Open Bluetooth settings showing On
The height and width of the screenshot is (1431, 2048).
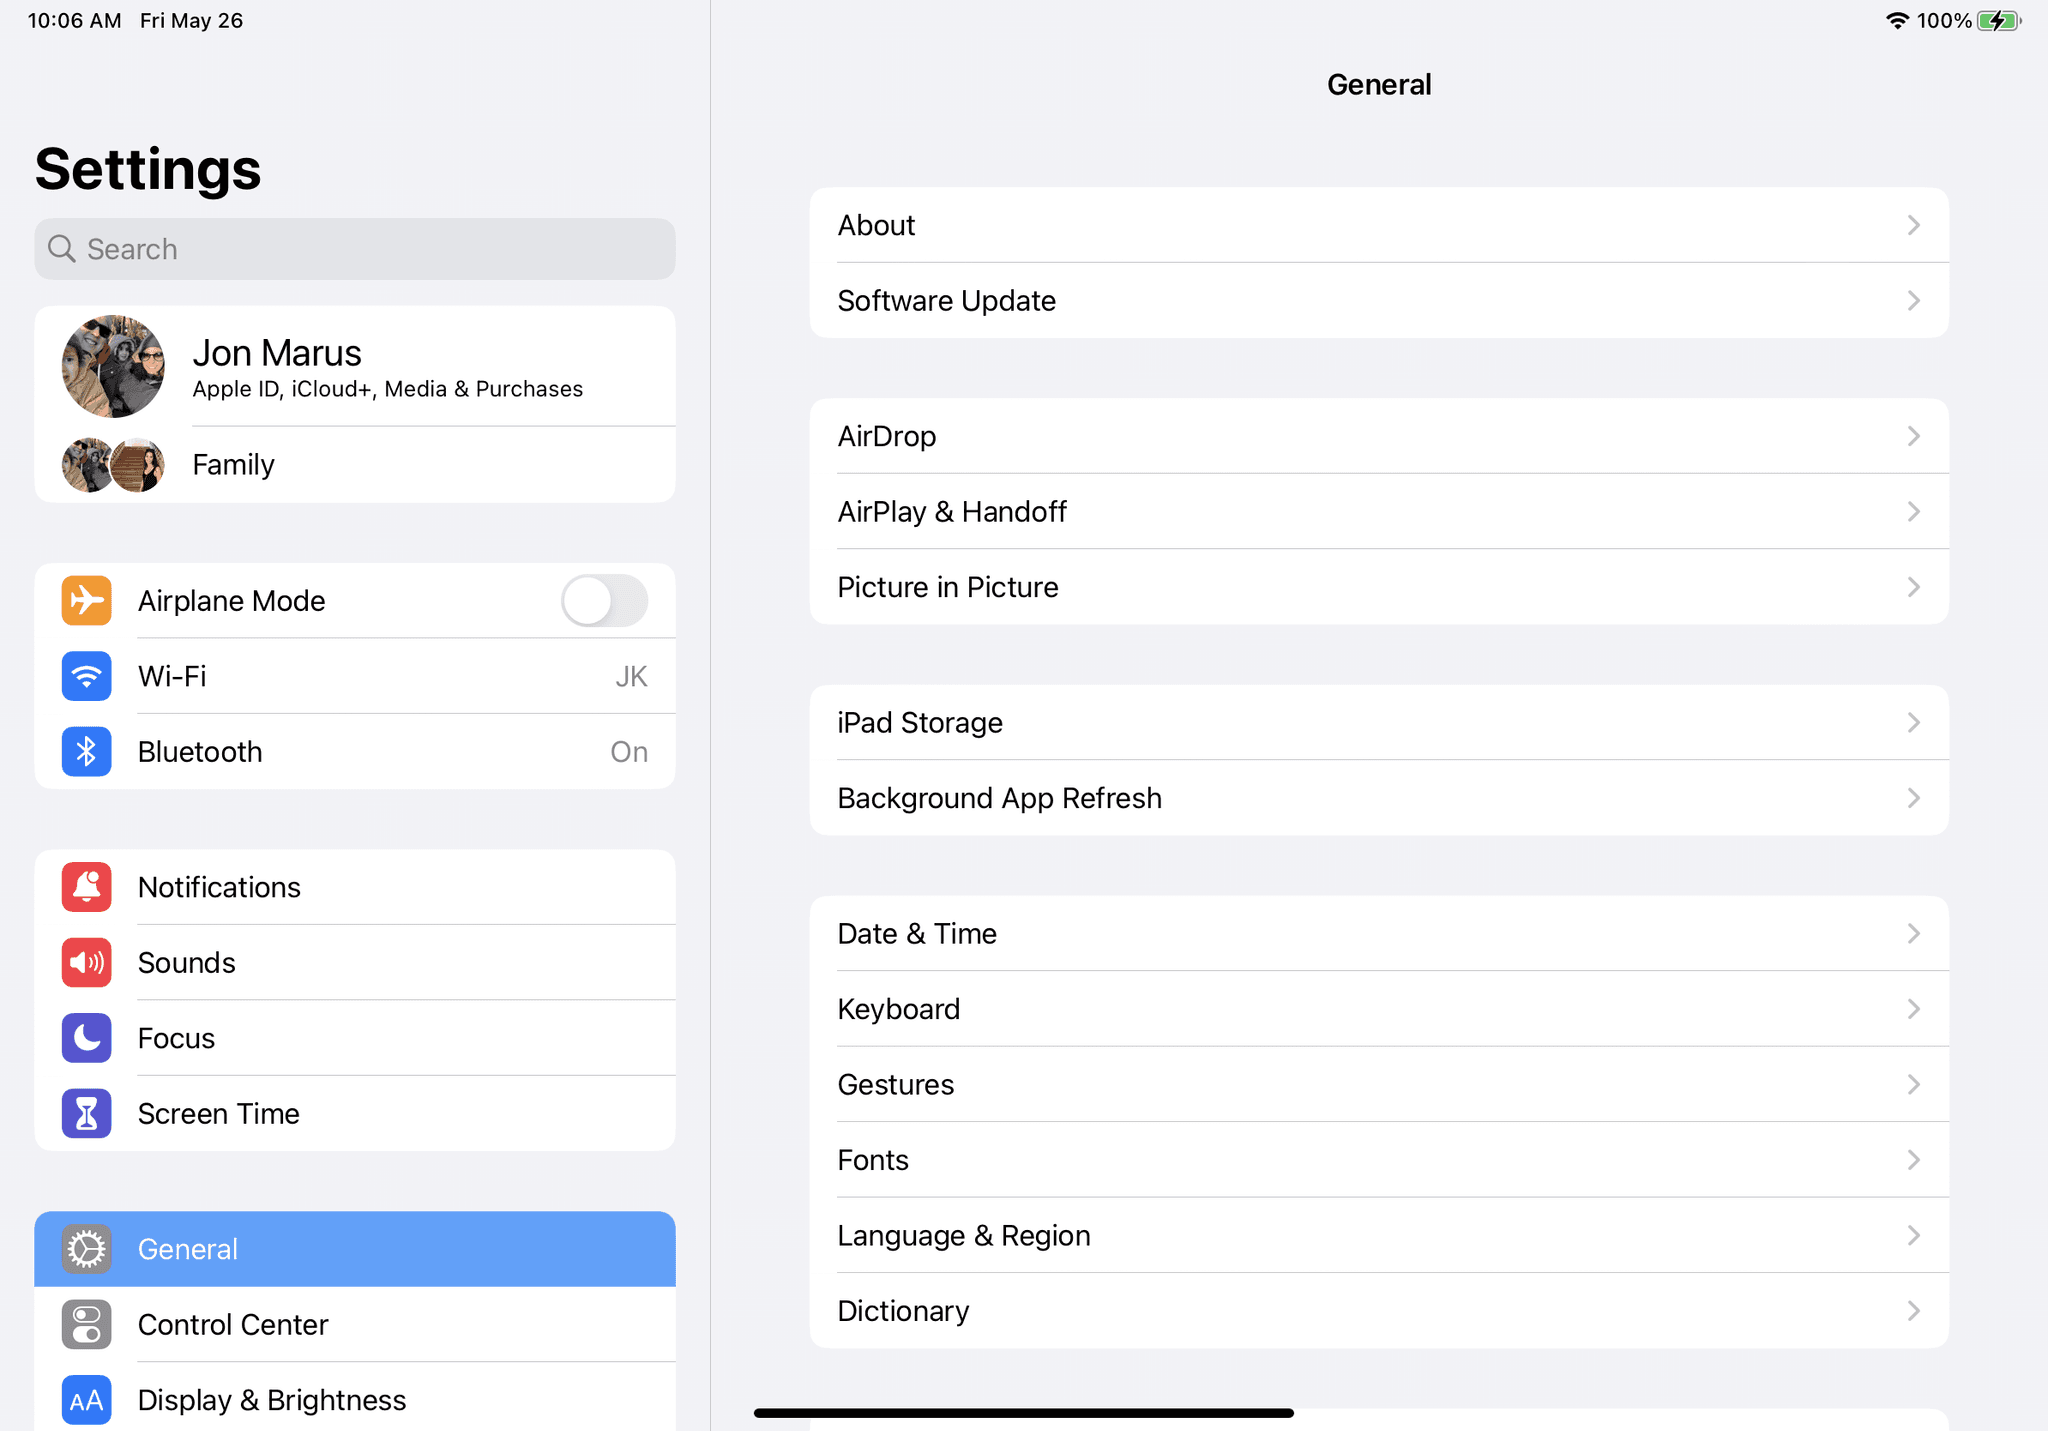[x=355, y=751]
